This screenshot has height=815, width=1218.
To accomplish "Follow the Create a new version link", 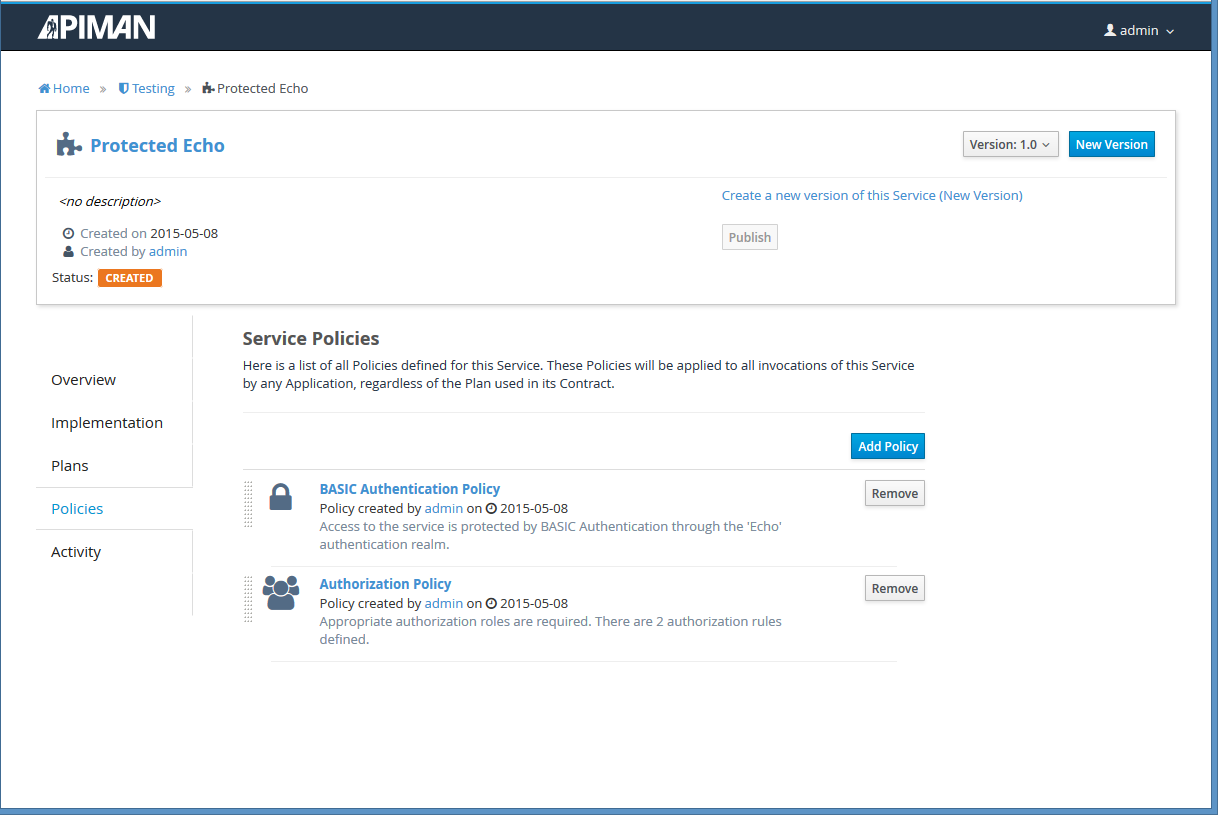I will (x=872, y=195).
